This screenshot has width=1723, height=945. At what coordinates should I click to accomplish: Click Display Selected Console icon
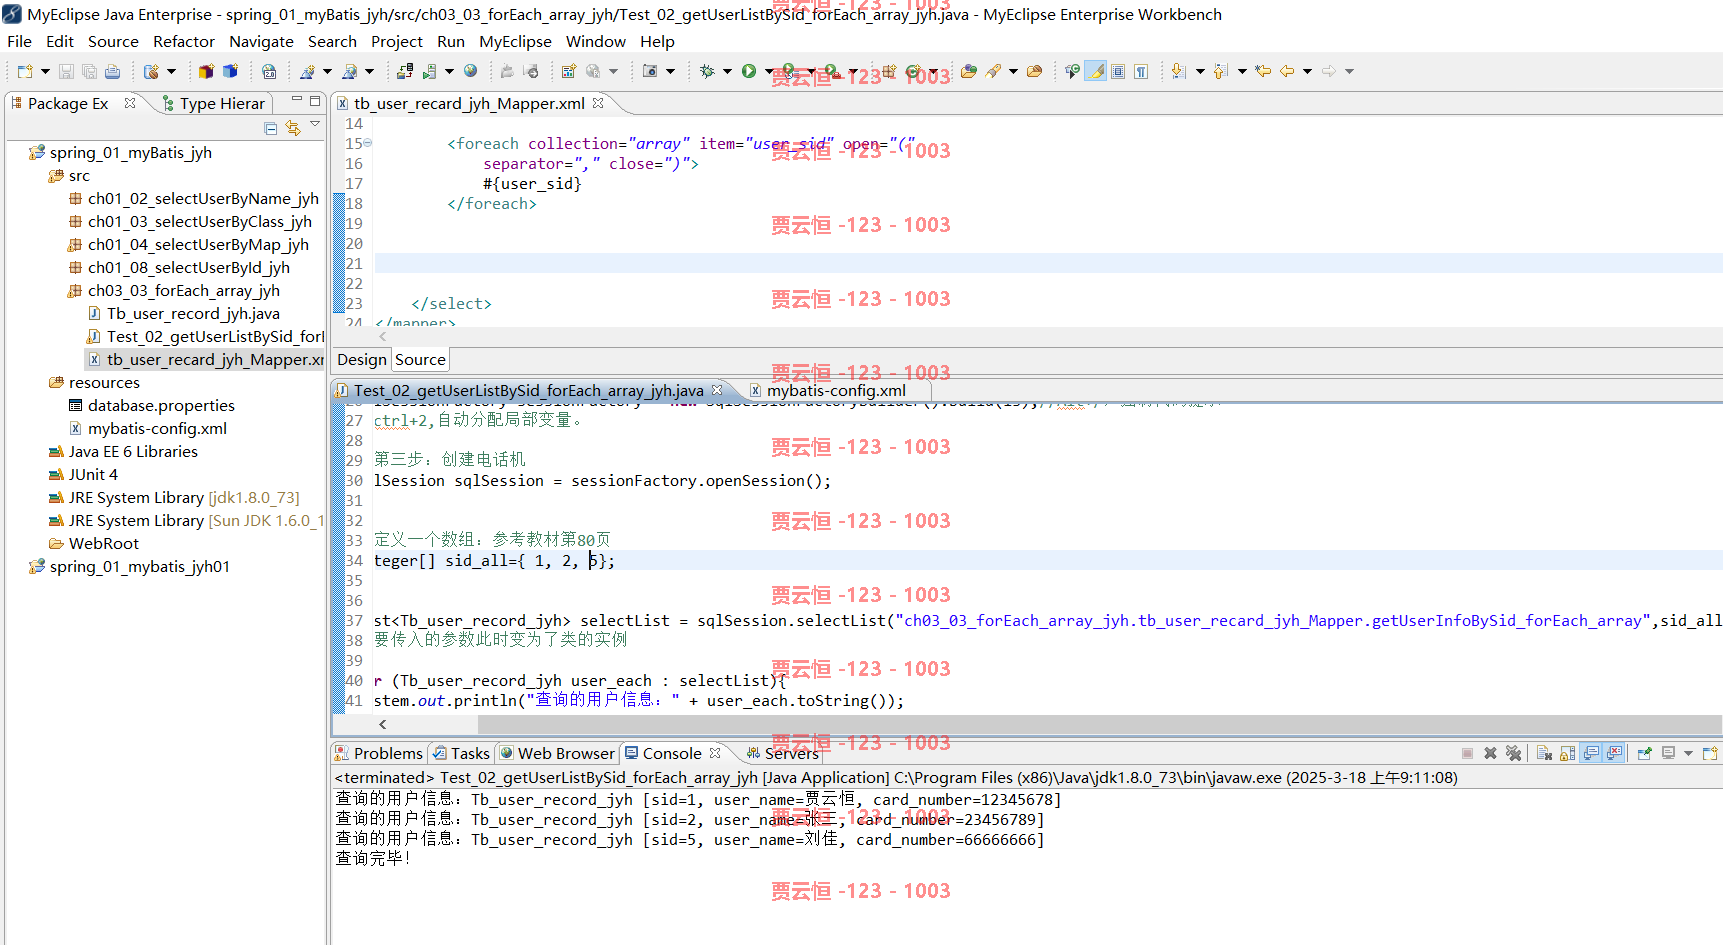[1668, 753]
